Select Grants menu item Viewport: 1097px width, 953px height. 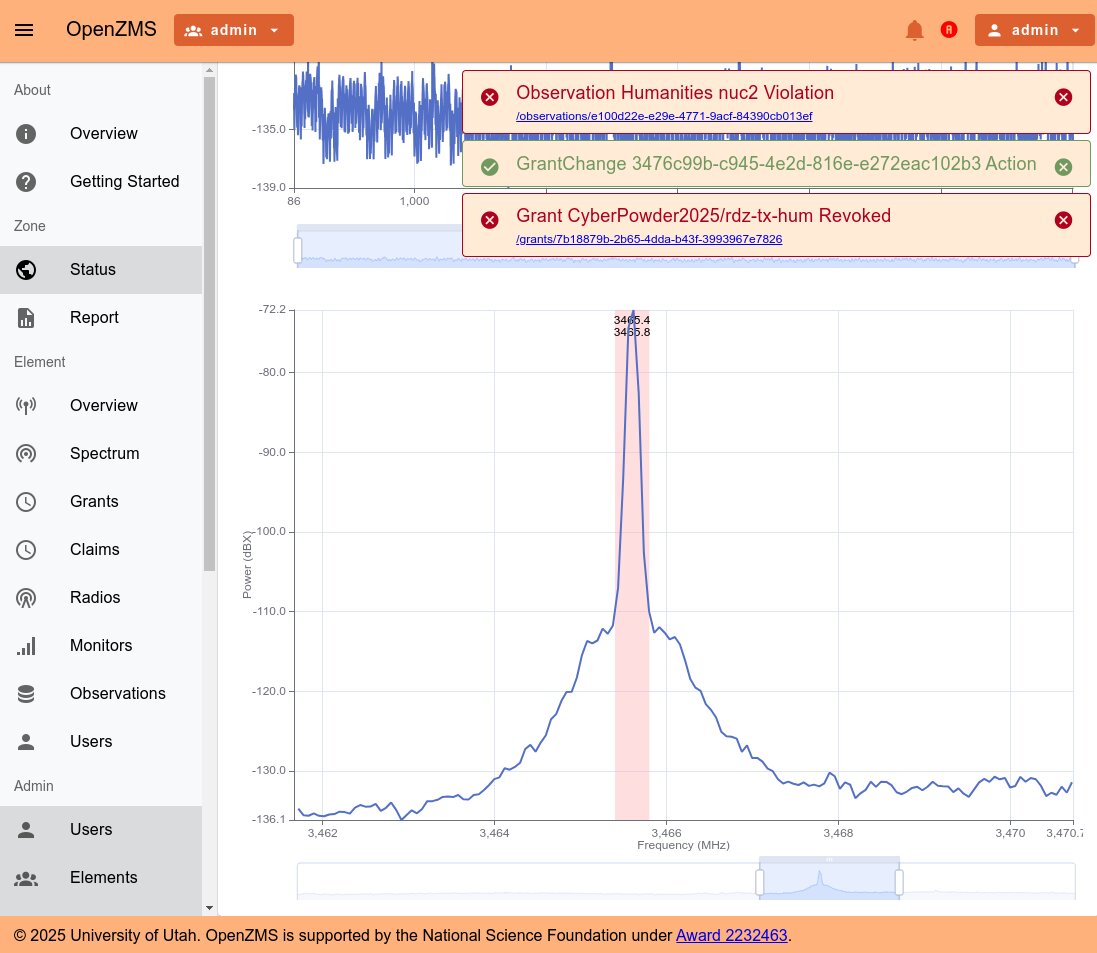[x=101, y=502]
